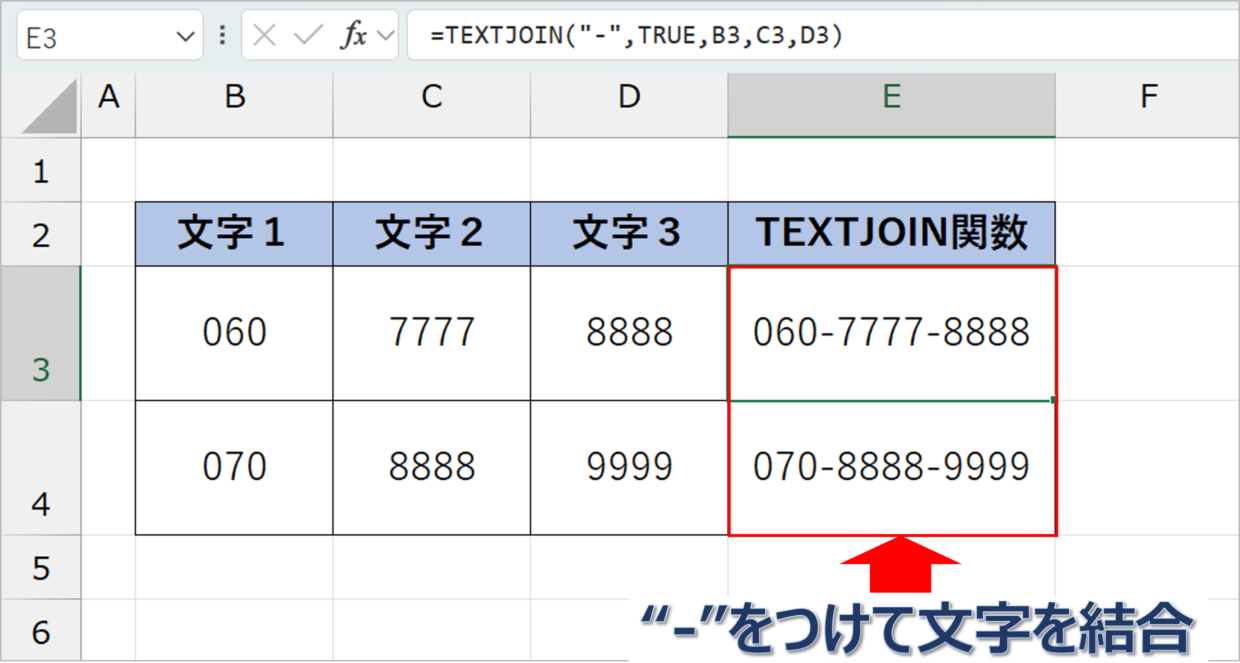Click the Name Box showing E3

coord(109,37)
